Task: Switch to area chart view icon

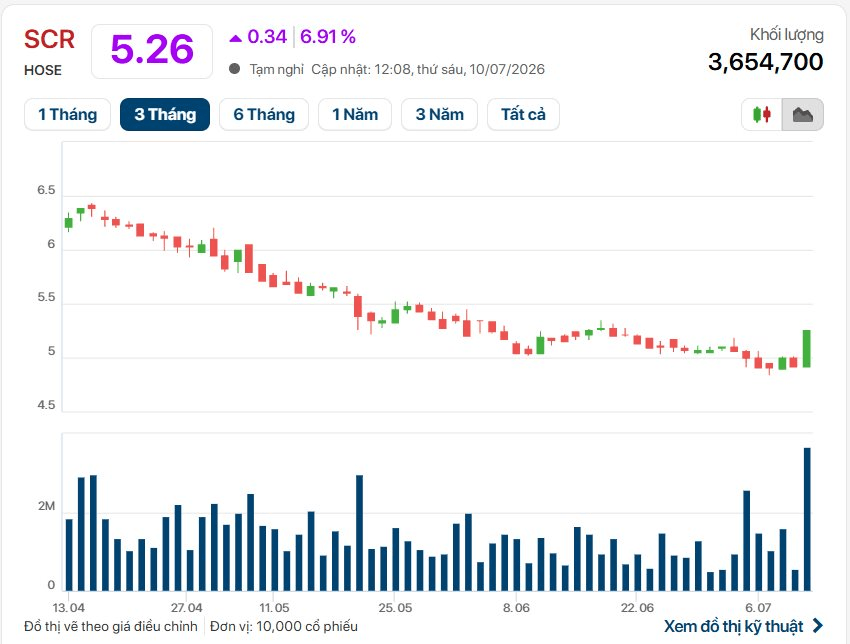Action: pos(803,114)
